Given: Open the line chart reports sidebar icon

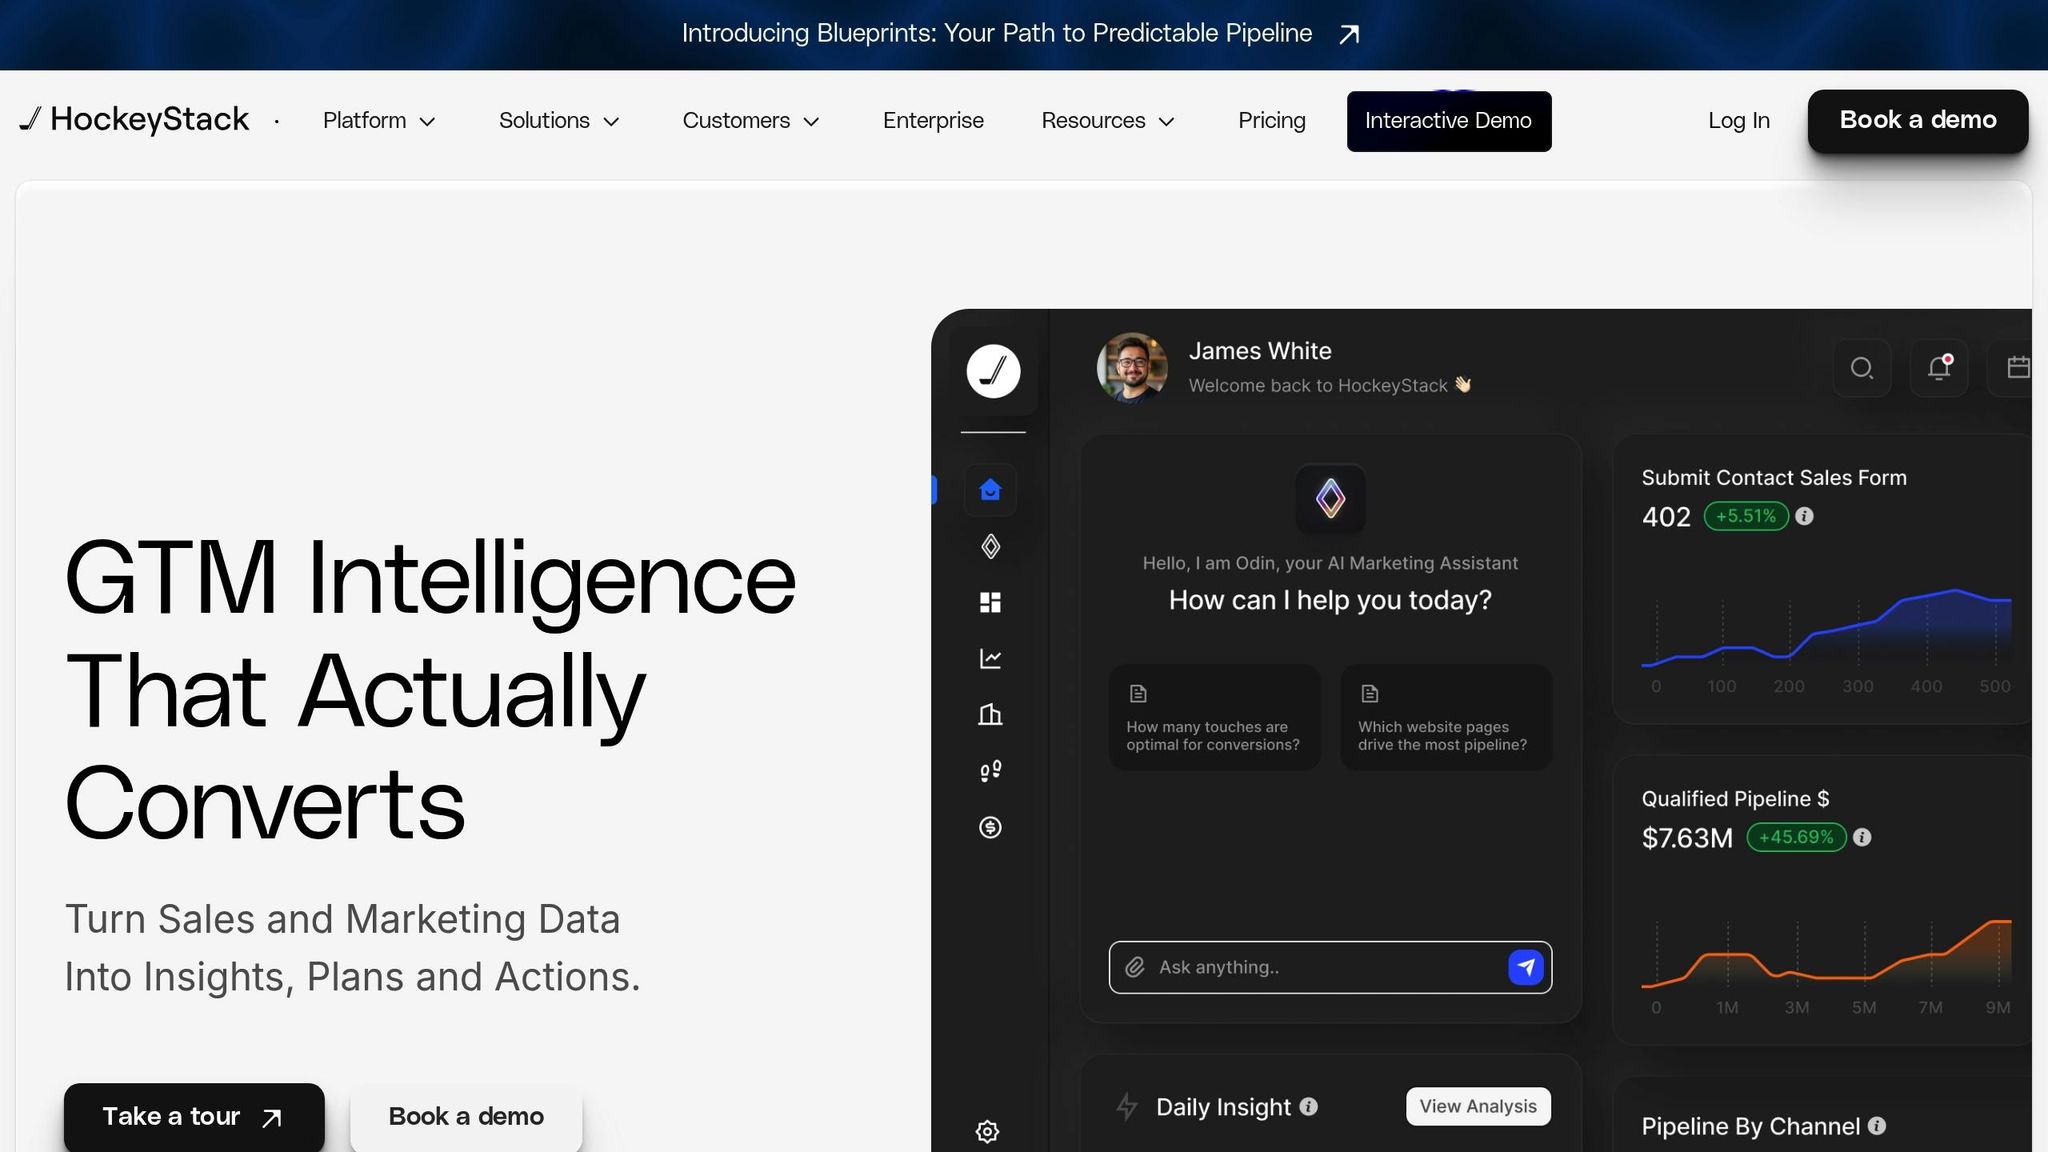Looking at the screenshot, I should 990,658.
